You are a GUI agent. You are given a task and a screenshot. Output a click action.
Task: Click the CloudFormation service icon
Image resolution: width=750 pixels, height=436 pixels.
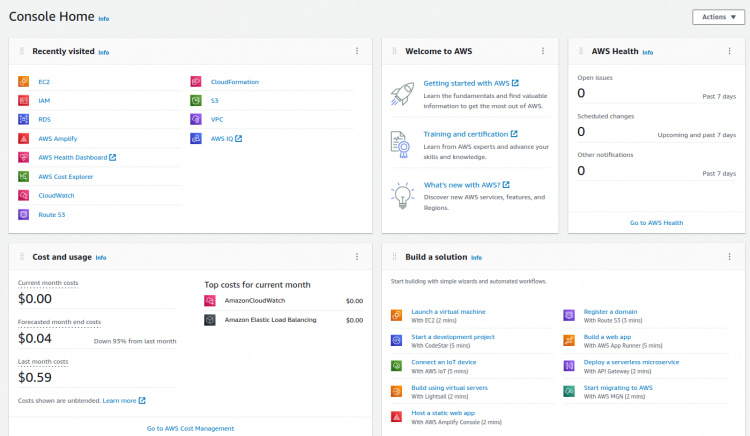(x=197, y=82)
